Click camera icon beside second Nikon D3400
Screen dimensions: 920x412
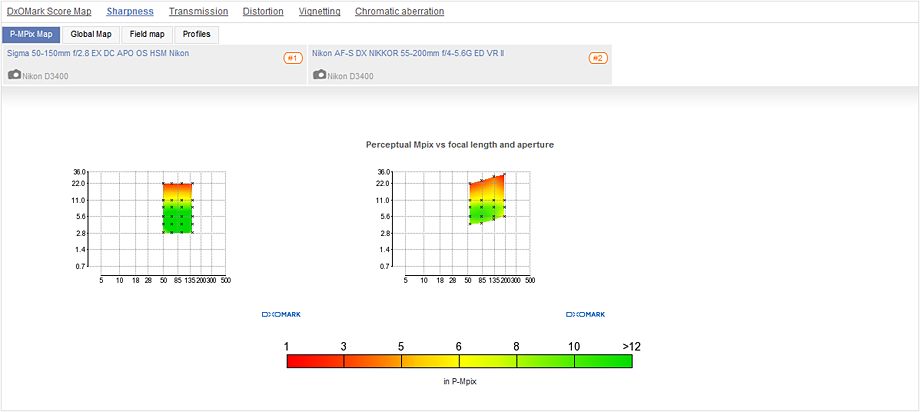(x=320, y=75)
